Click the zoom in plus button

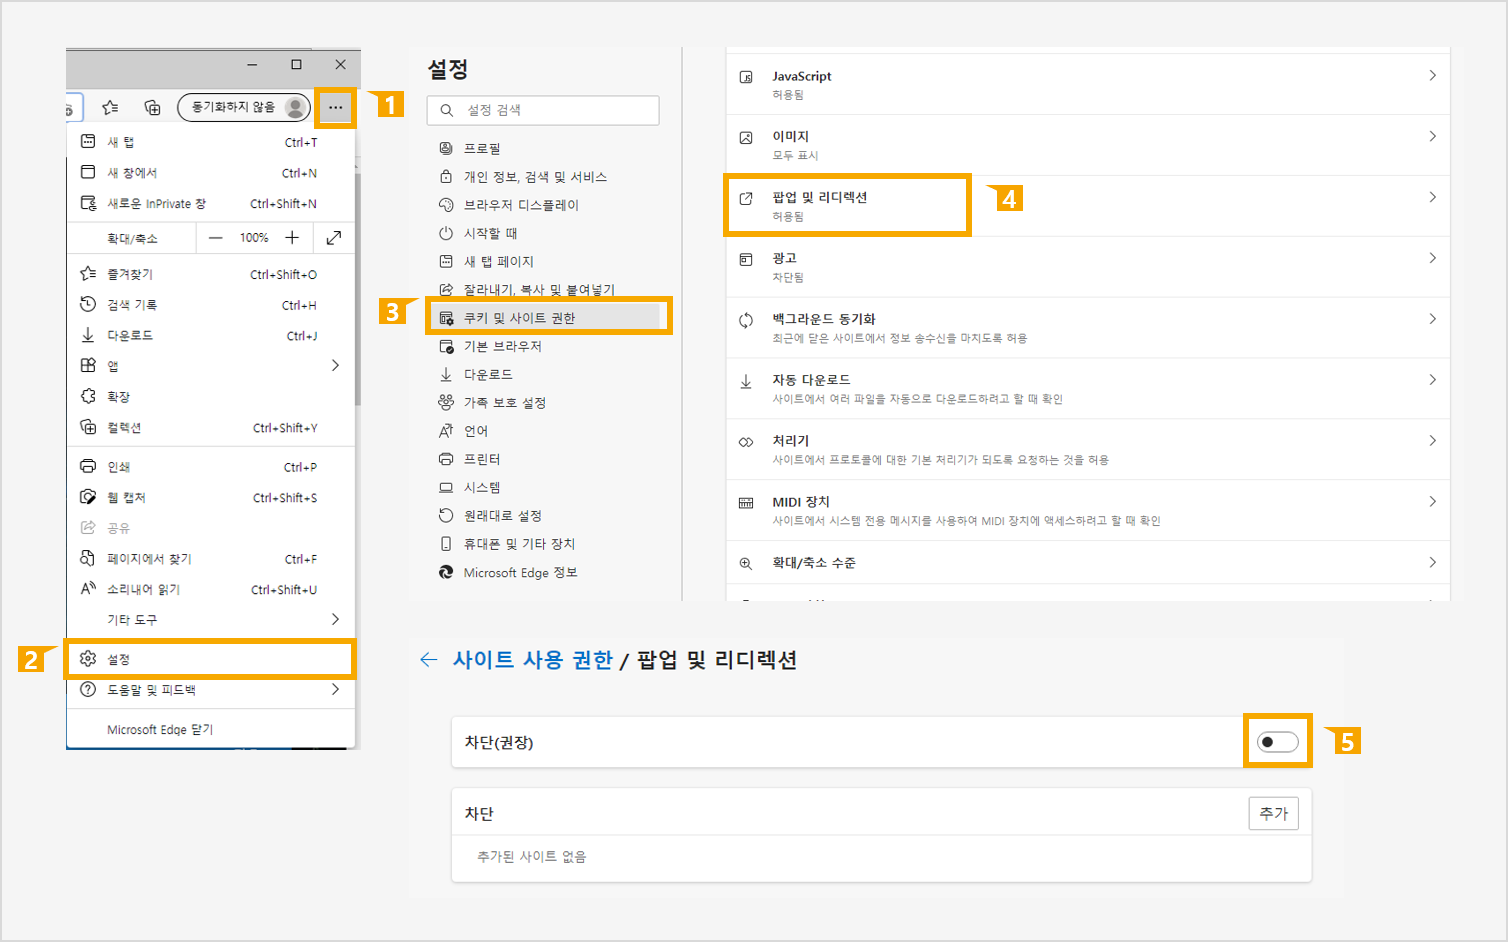pos(292,237)
